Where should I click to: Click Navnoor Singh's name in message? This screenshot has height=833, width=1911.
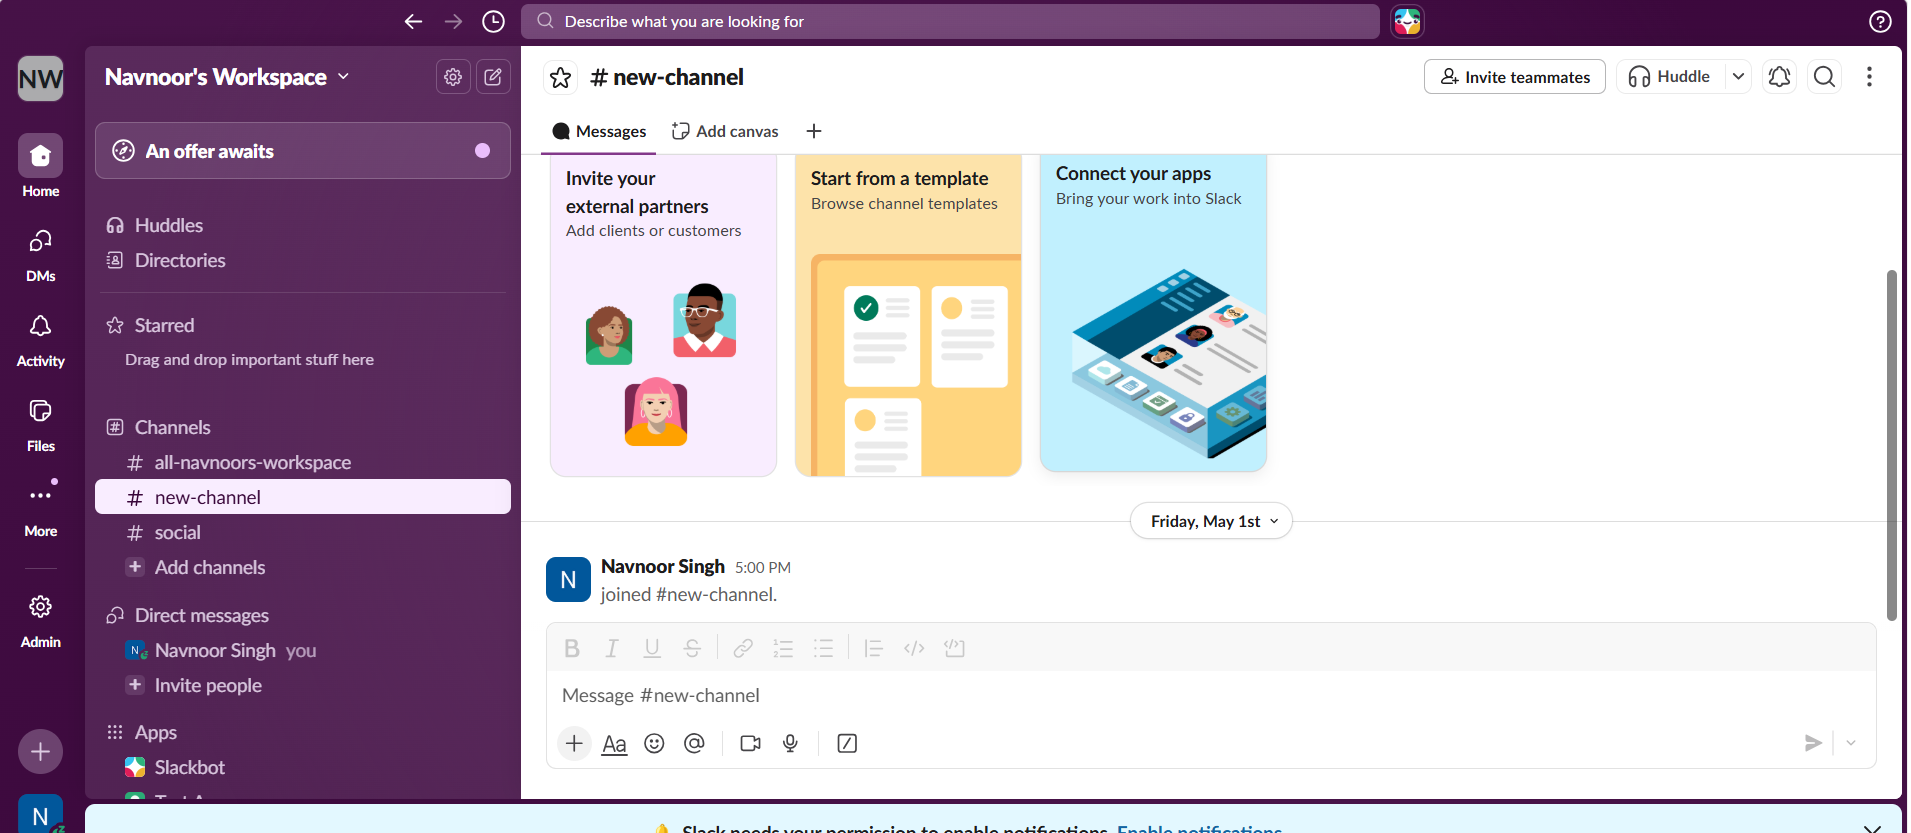tap(662, 566)
